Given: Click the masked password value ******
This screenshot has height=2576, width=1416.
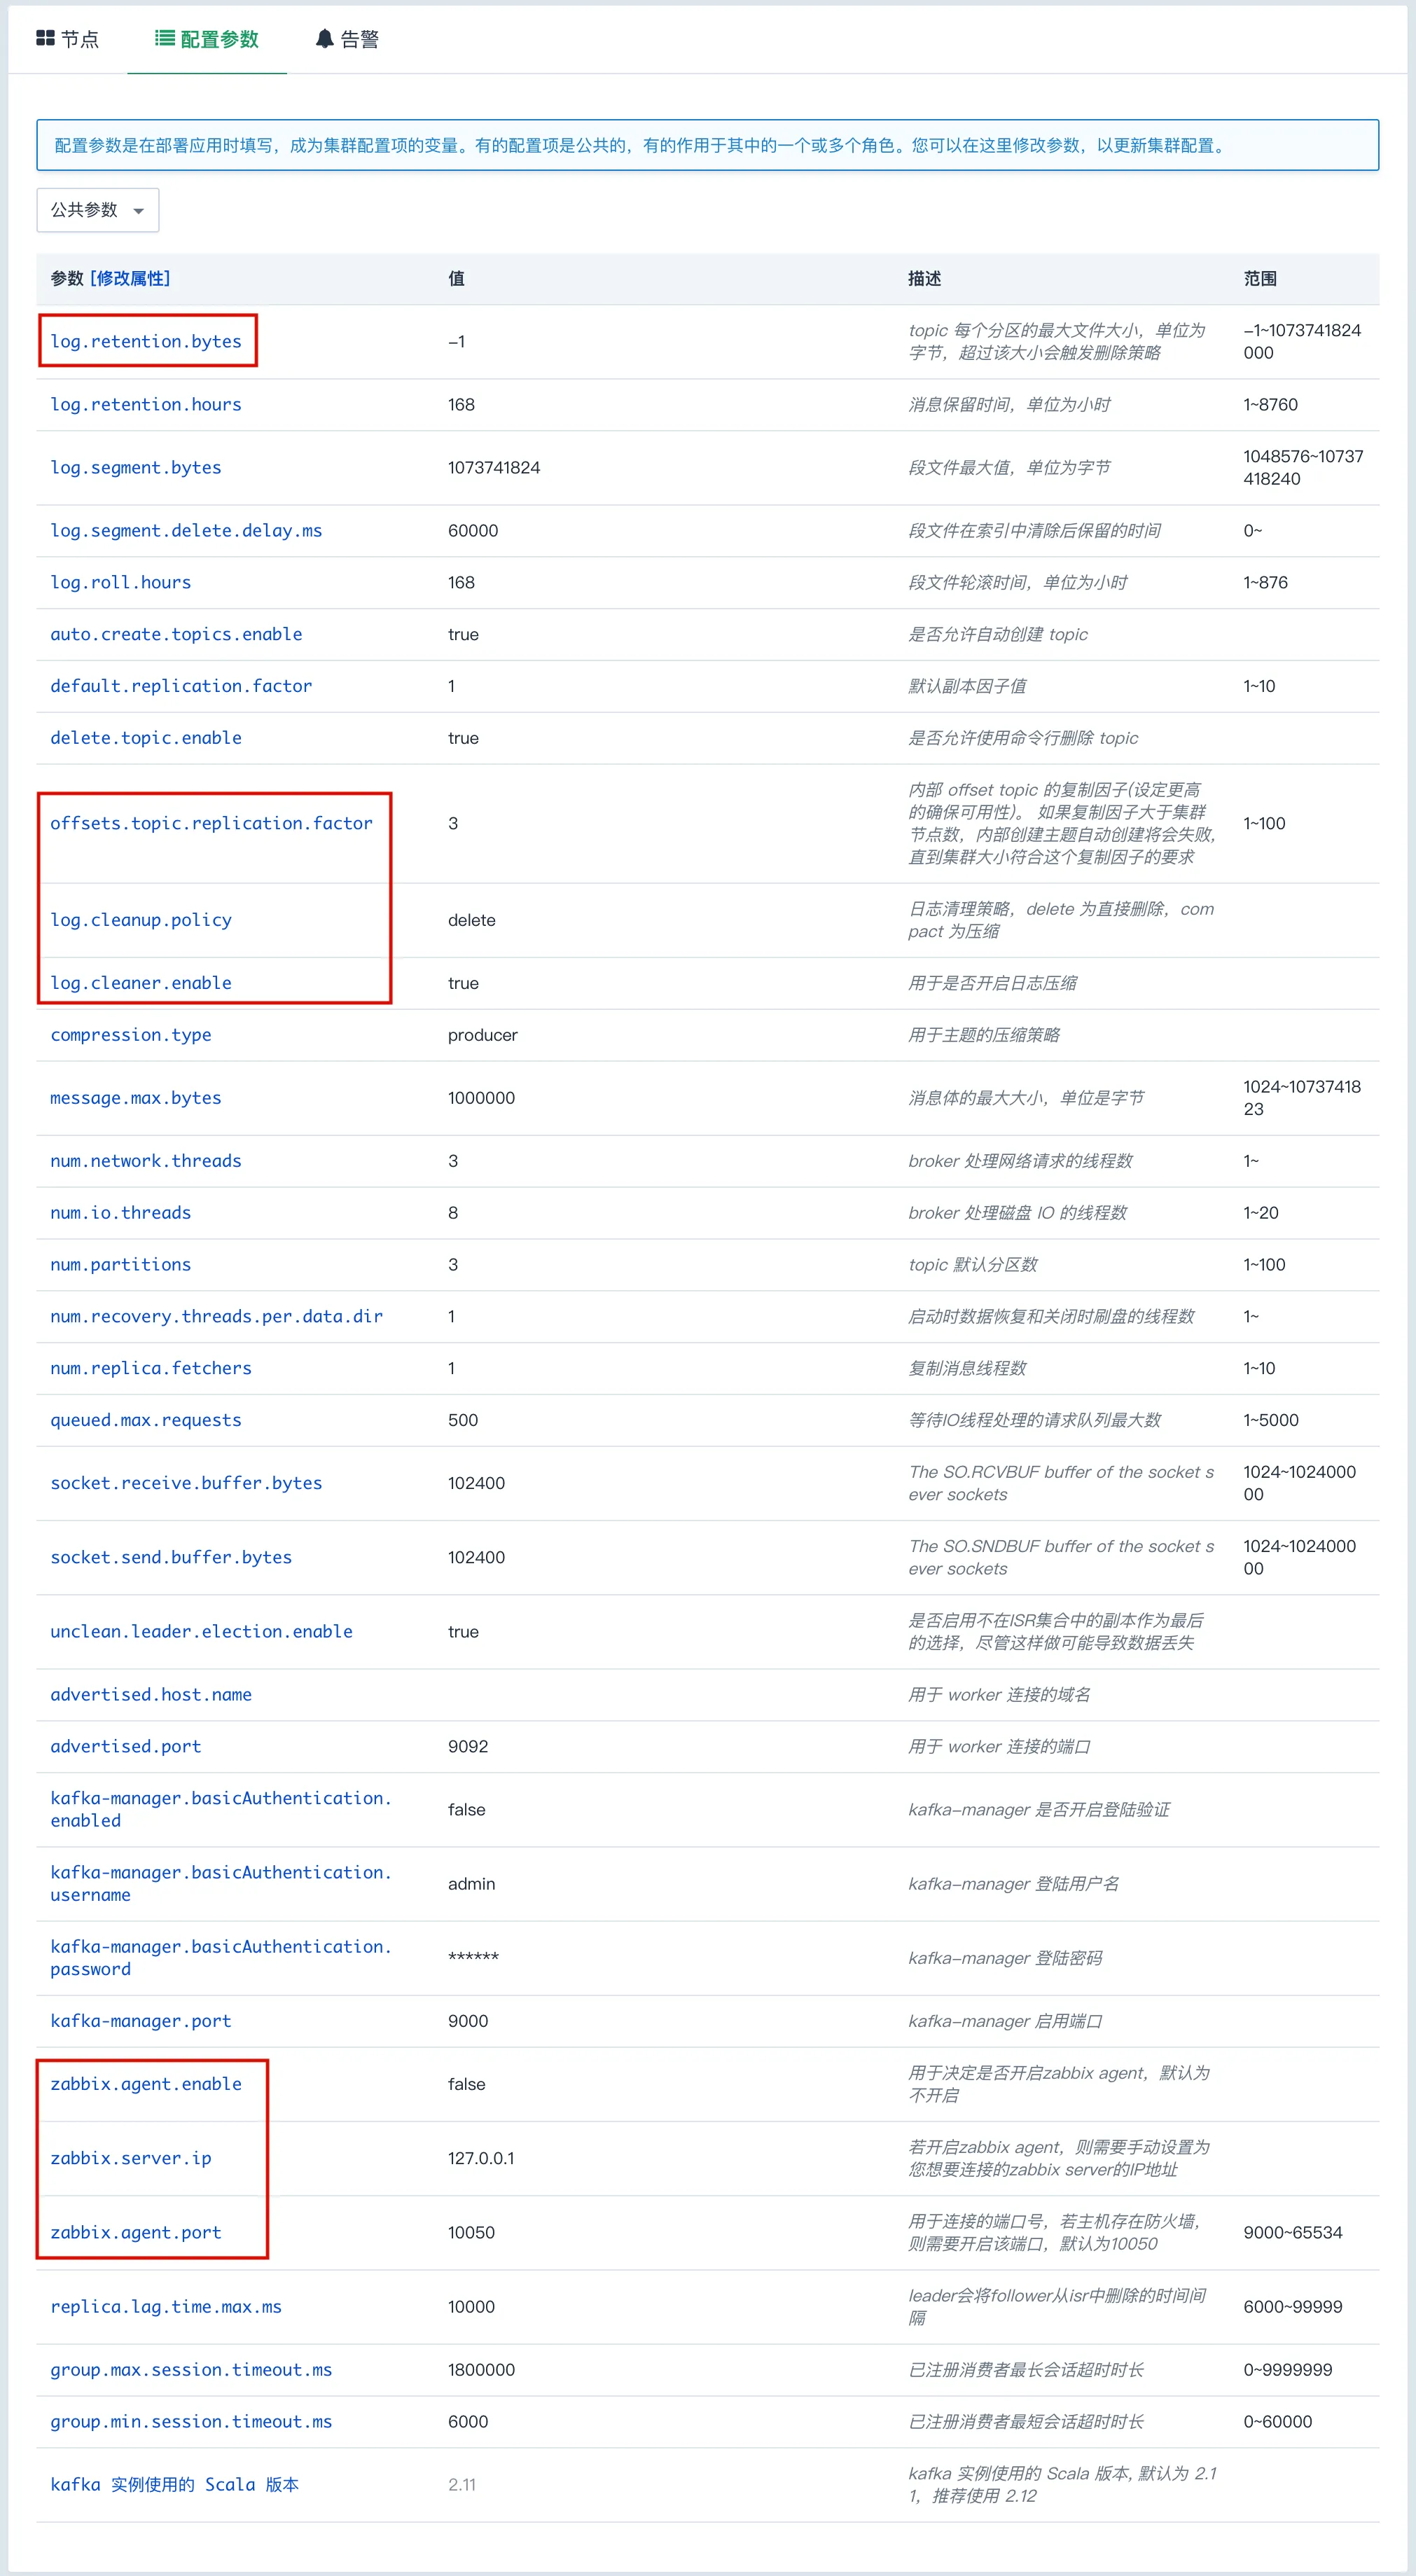Looking at the screenshot, I should pyautogui.click(x=473, y=1957).
